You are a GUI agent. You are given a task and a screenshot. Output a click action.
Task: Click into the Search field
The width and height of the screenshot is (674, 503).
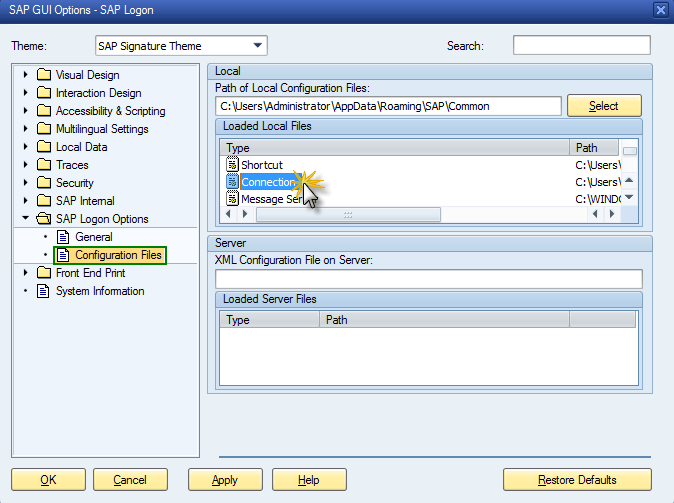pyautogui.click(x=582, y=45)
